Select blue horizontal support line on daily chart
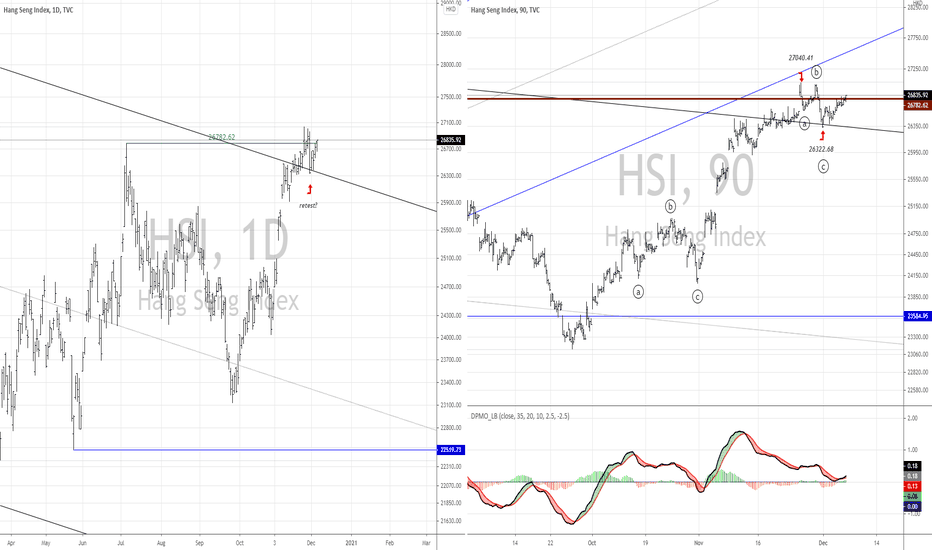The height and width of the screenshot is (550, 932). (x=256, y=450)
